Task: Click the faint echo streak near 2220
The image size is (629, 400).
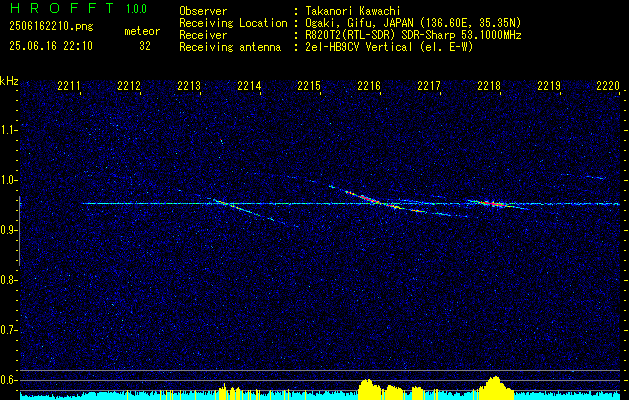Action: point(596,177)
